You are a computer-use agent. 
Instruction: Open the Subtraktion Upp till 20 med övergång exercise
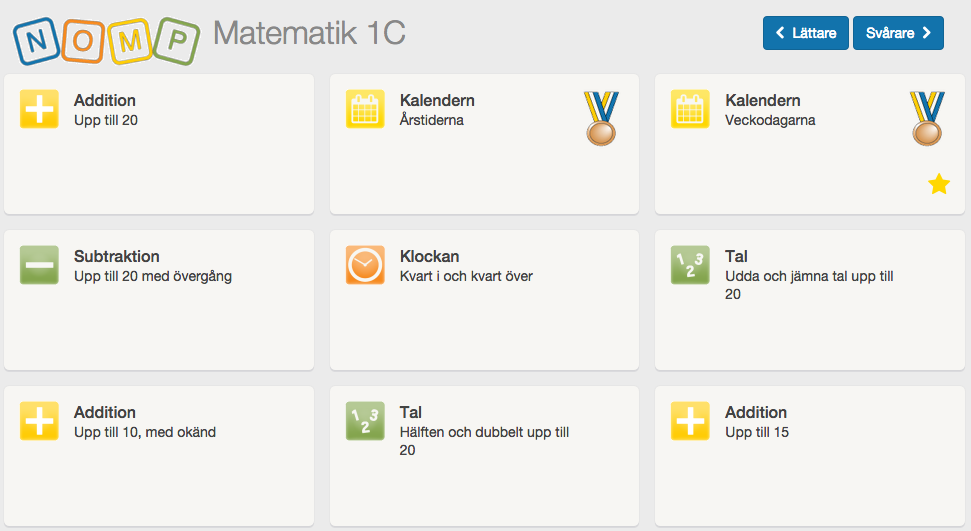[159, 301]
